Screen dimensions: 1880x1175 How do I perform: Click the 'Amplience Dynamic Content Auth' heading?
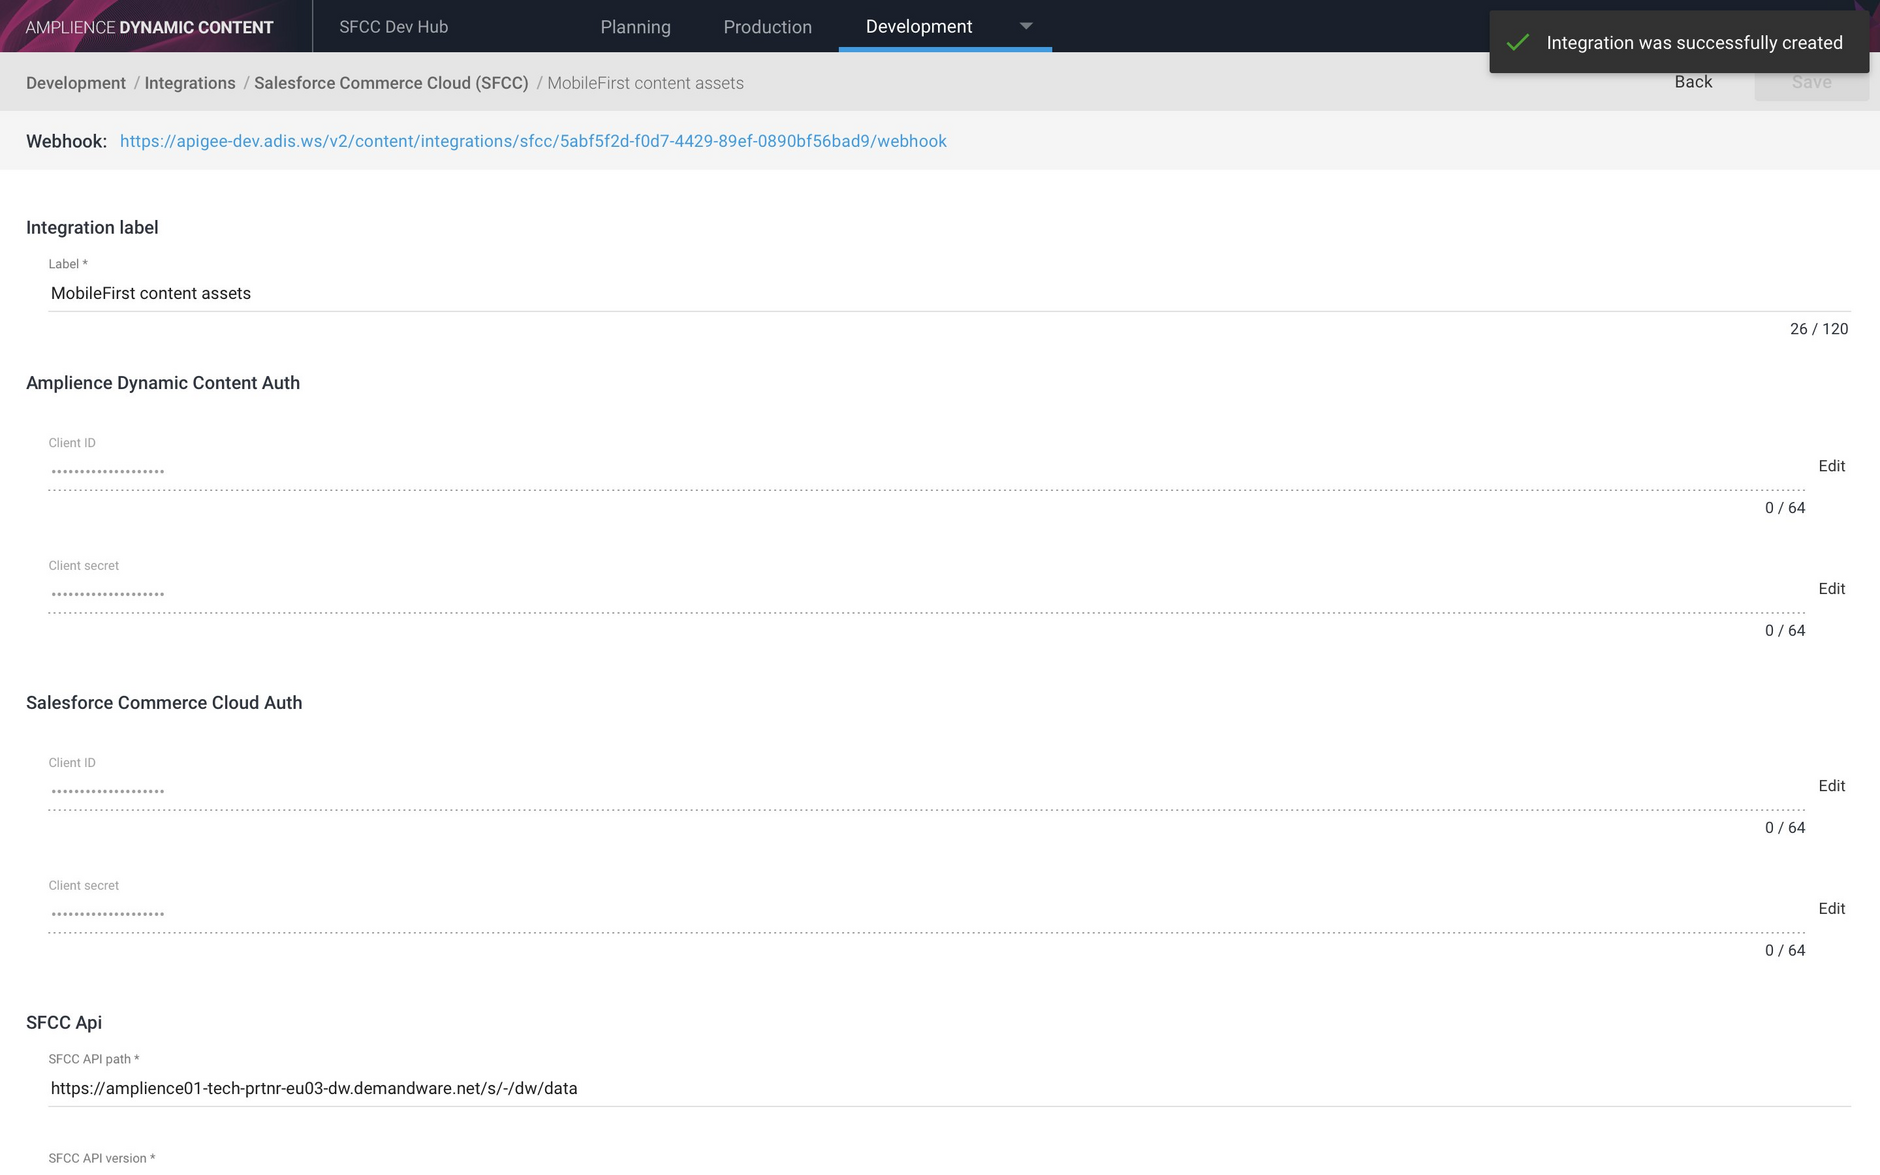click(163, 383)
